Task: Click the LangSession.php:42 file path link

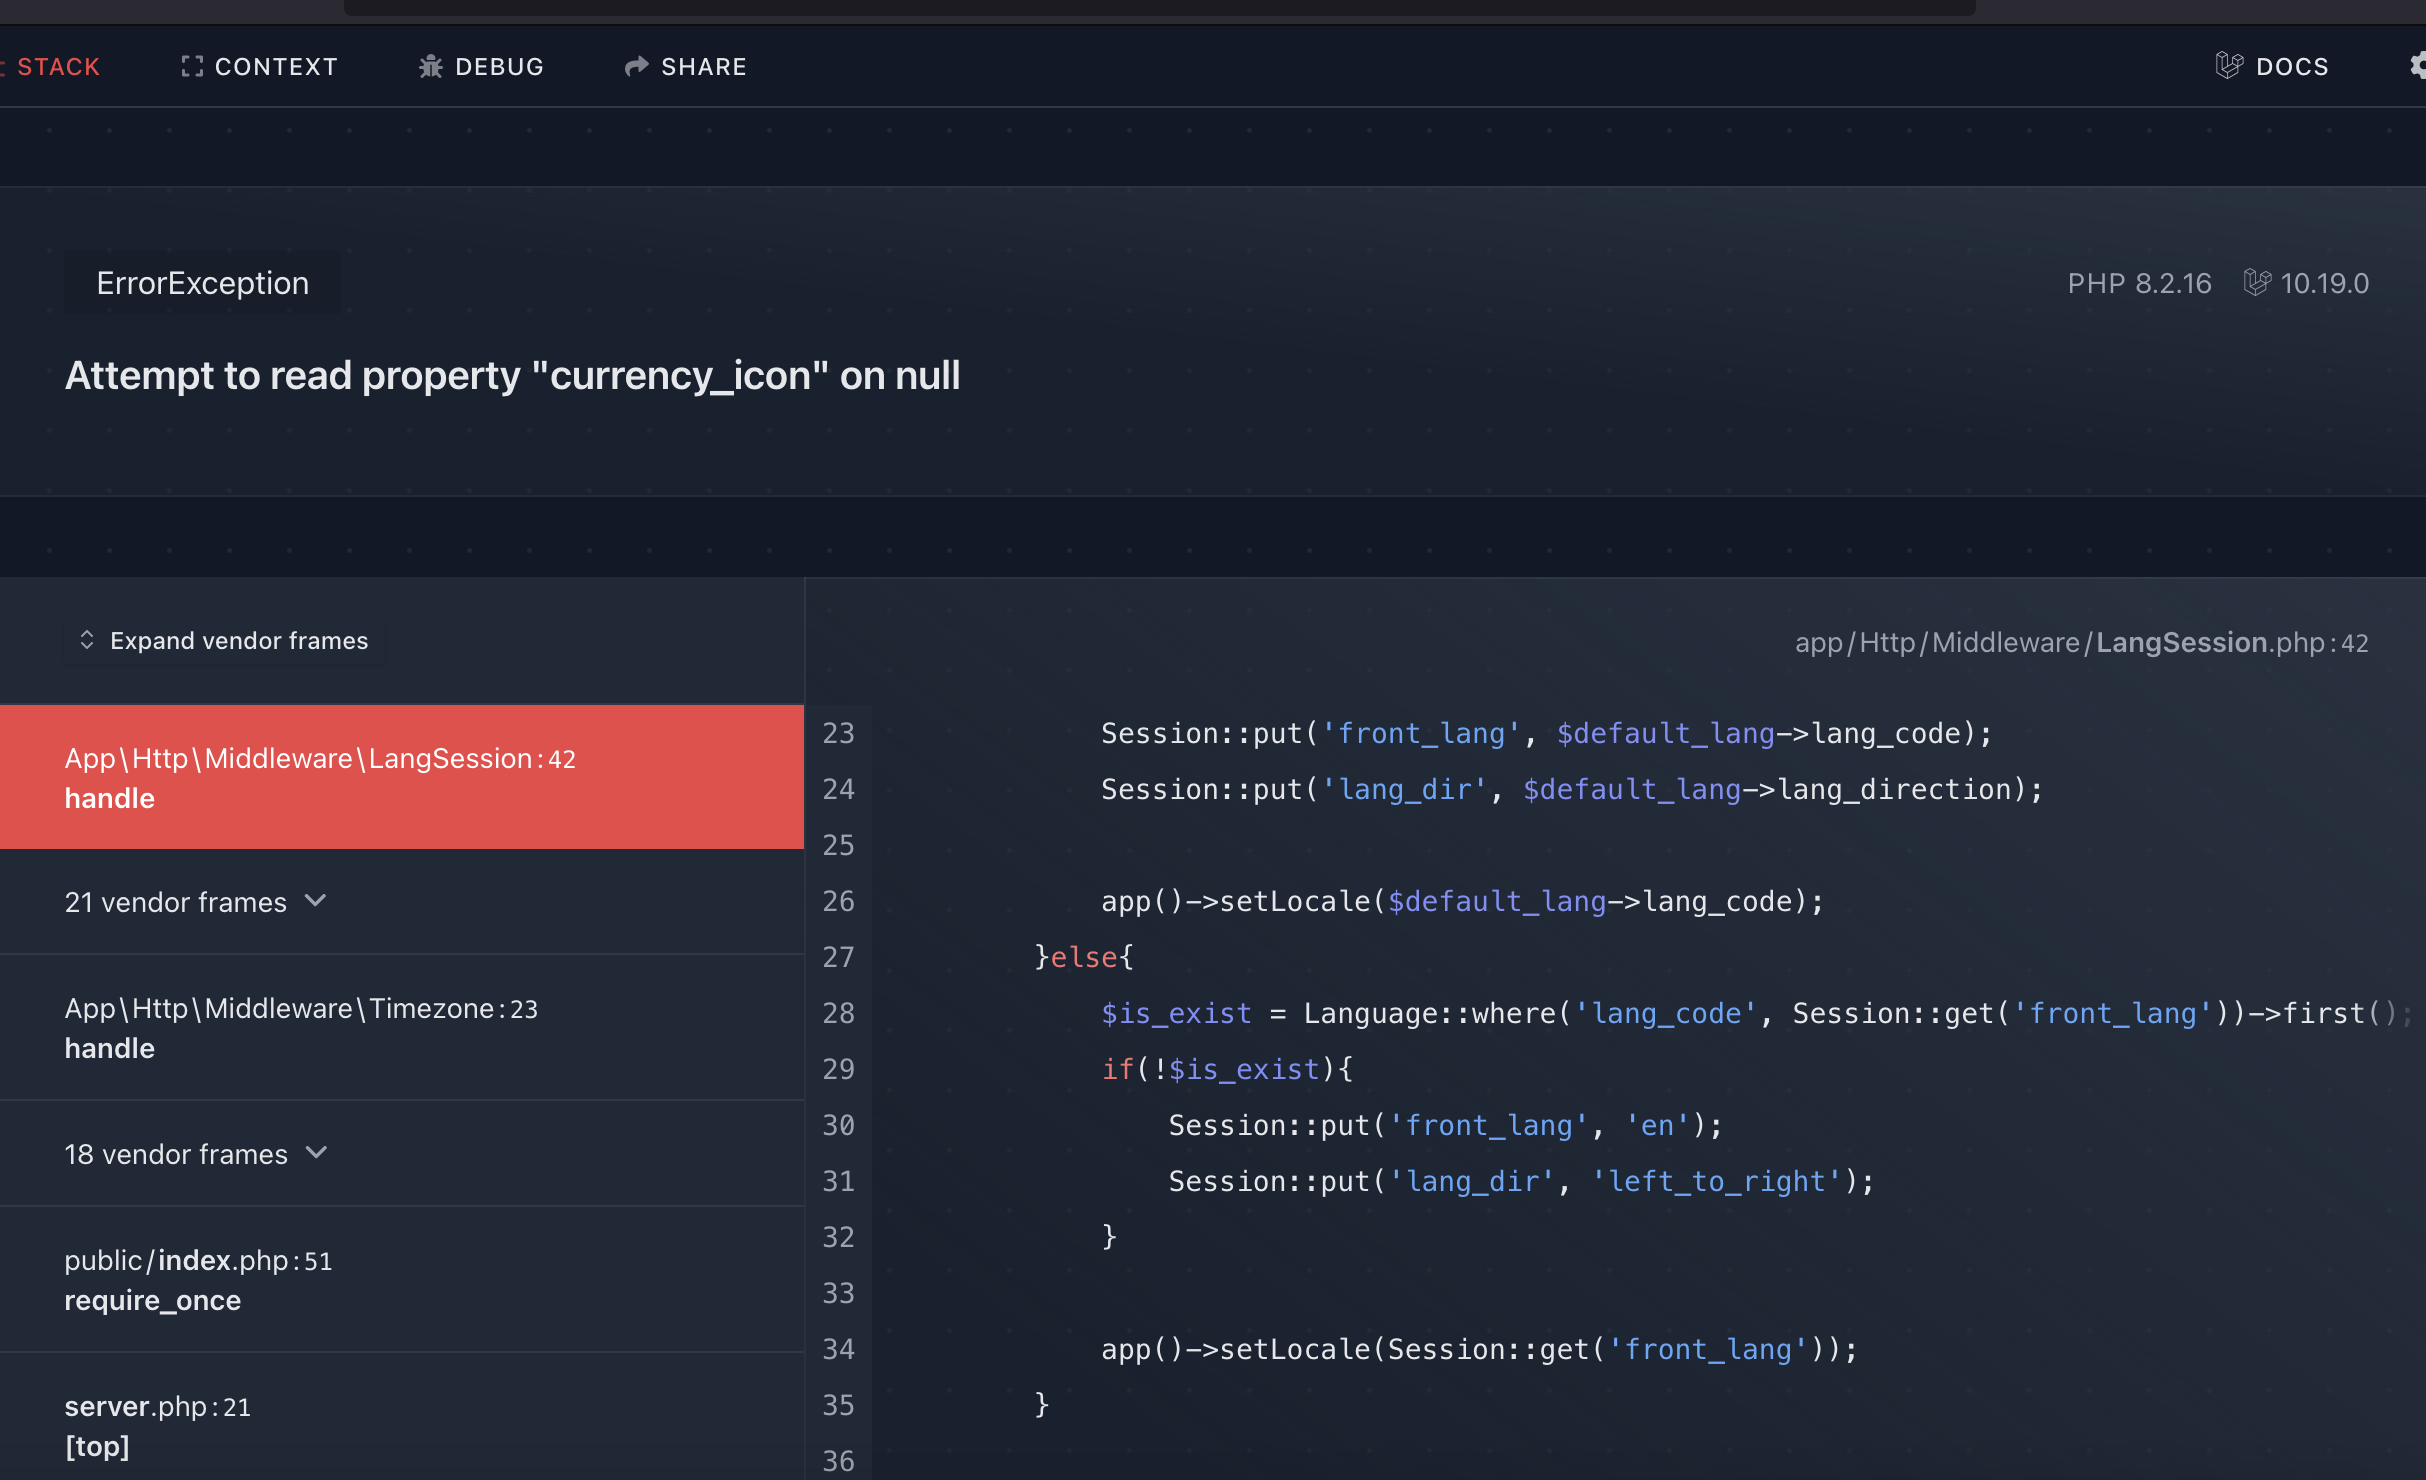Action: tap(2081, 642)
